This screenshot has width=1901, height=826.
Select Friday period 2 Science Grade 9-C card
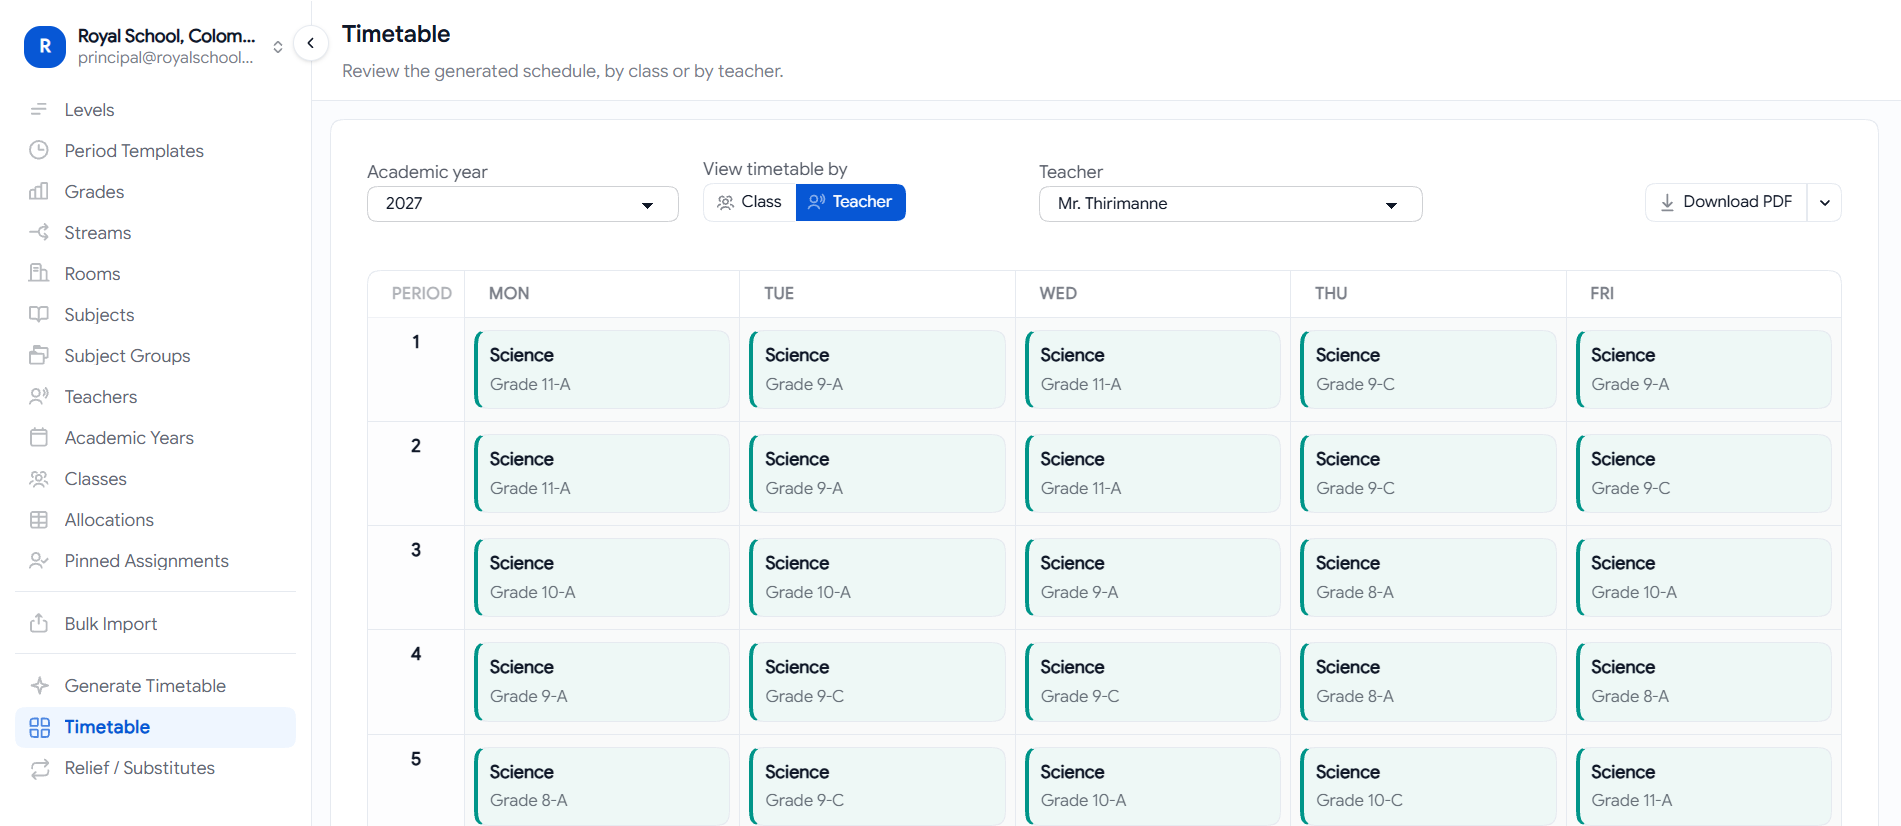coord(1704,473)
